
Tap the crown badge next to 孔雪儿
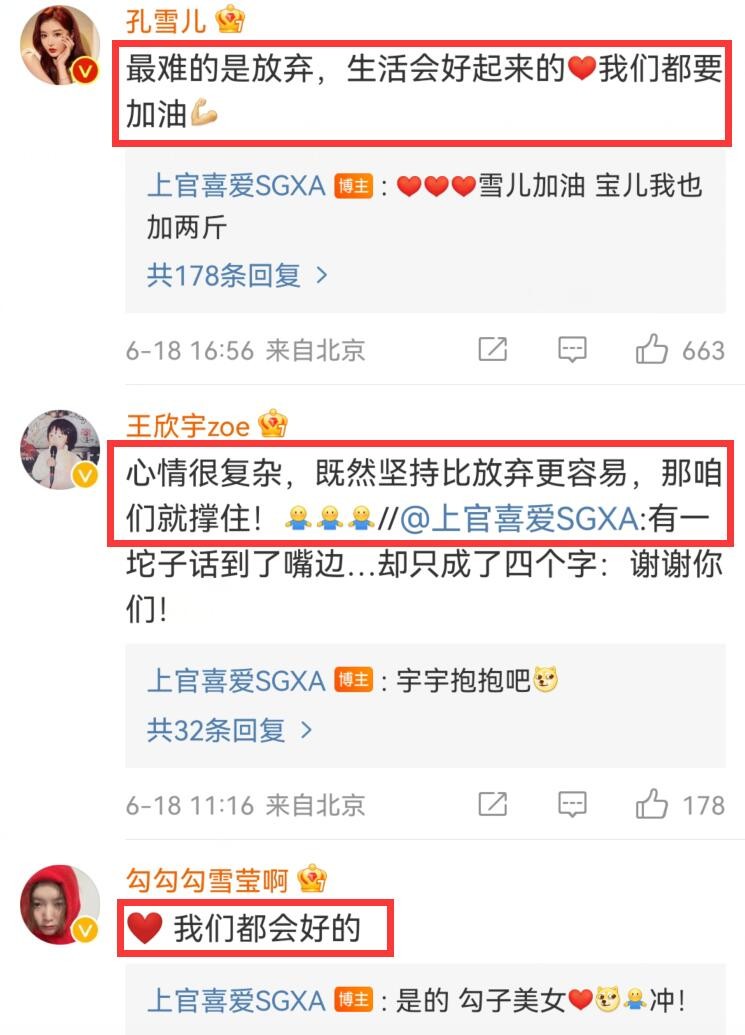(x=230, y=19)
